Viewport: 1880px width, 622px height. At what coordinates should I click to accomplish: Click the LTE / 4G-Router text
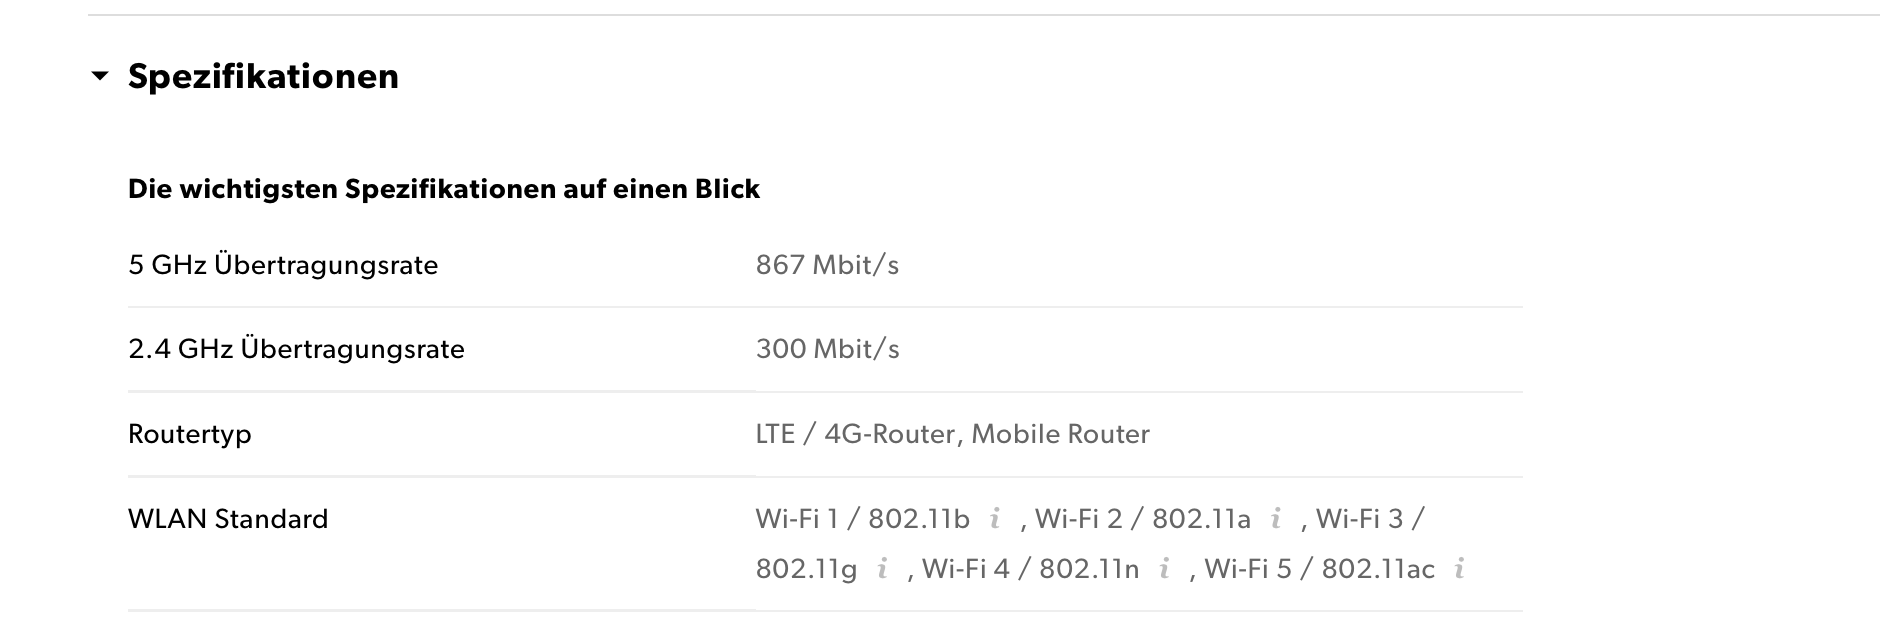coord(858,434)
